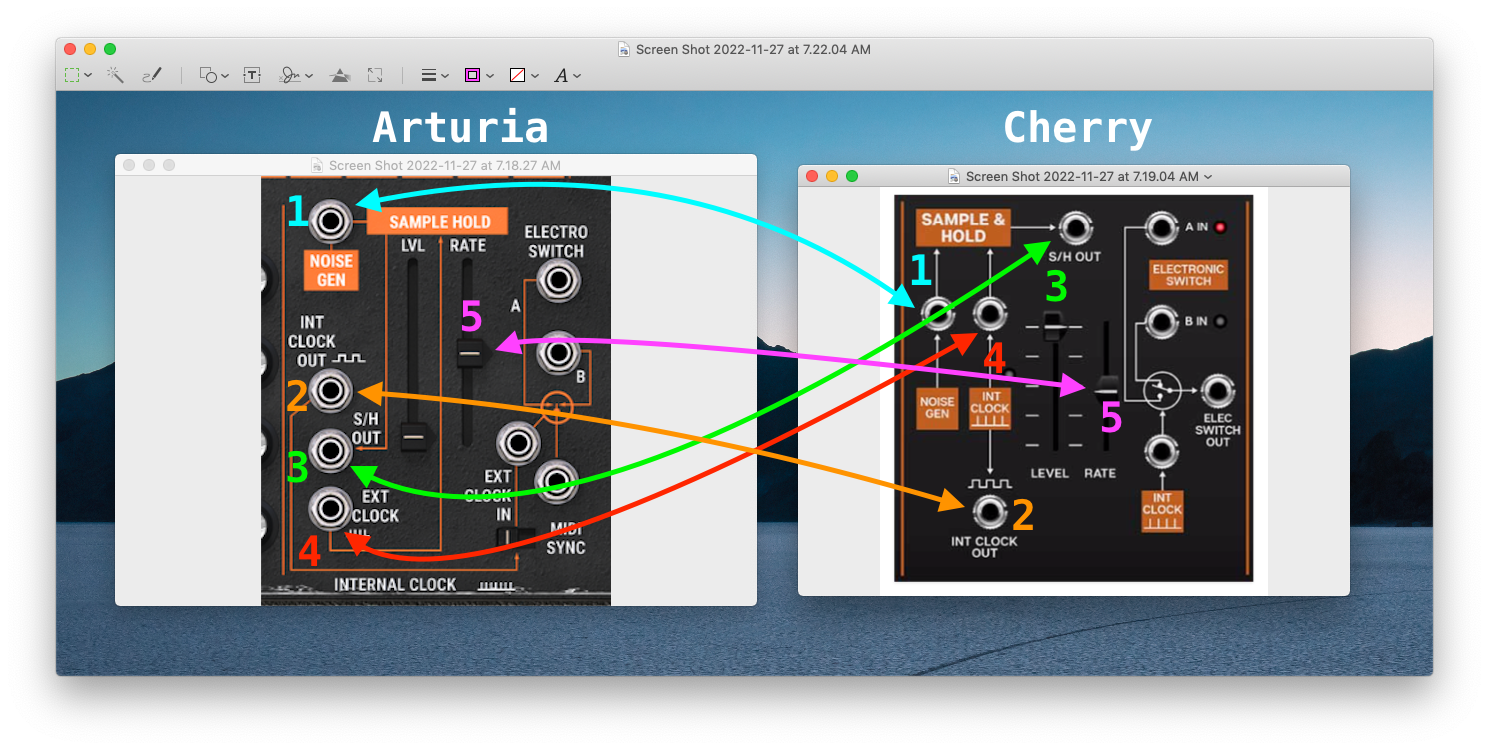The width and height of the screenshot is (1489, 750).
Task: Click green full-screen button on main window
Action: 110,49
